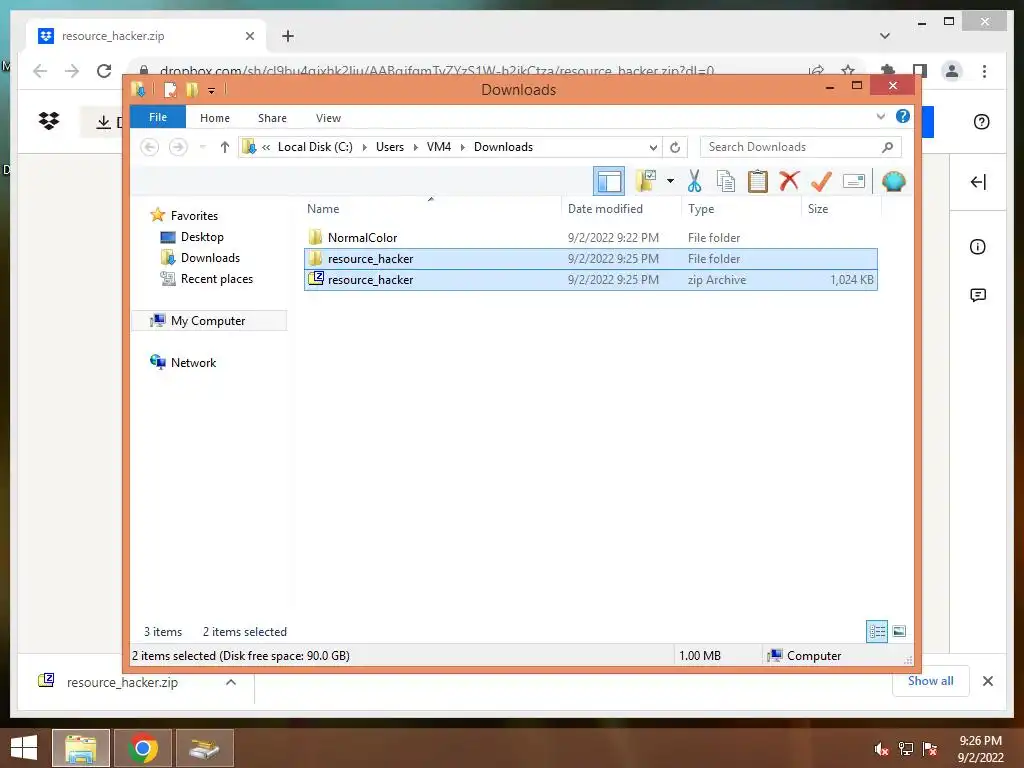Click Users breadcrumb in address bar
The image size is (1024, 768).
pos(390,147)
